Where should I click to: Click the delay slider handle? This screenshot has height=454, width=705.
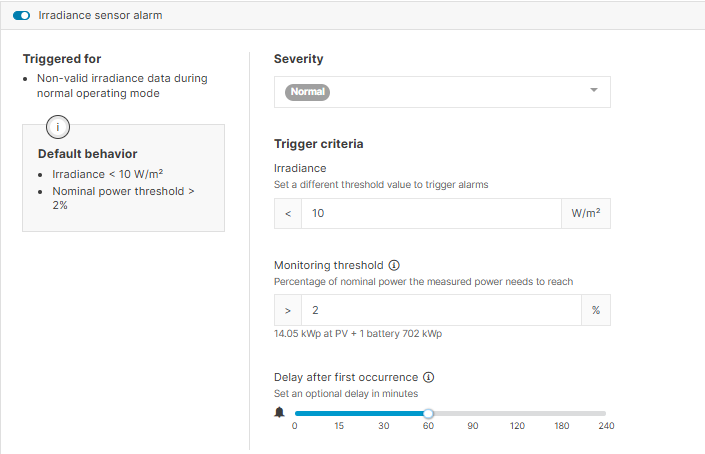tap(428, 413)
